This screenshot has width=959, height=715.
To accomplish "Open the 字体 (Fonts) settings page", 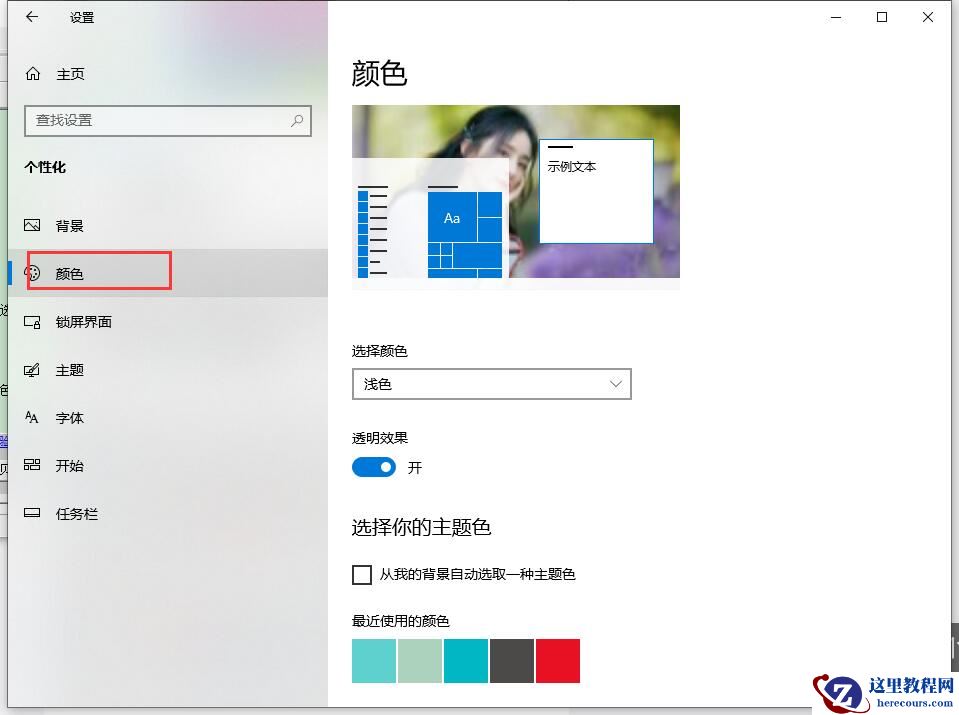I will (68, 417).
